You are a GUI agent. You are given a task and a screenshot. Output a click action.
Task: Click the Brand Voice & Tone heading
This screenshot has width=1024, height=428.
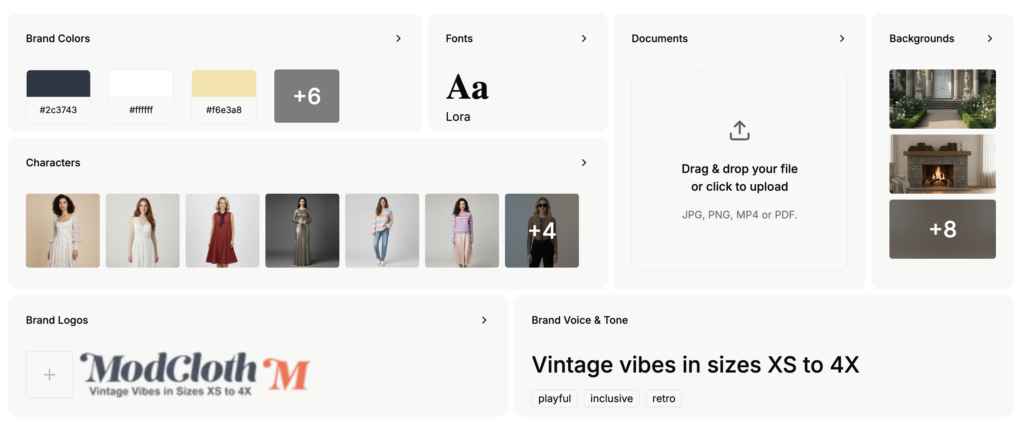[580, 320]
